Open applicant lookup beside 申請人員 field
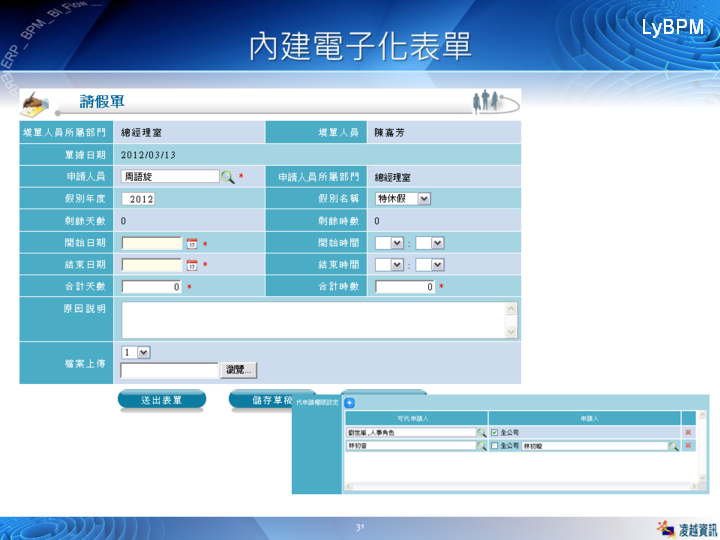Viewport: 720px width, 540px height. coord(228,177)
